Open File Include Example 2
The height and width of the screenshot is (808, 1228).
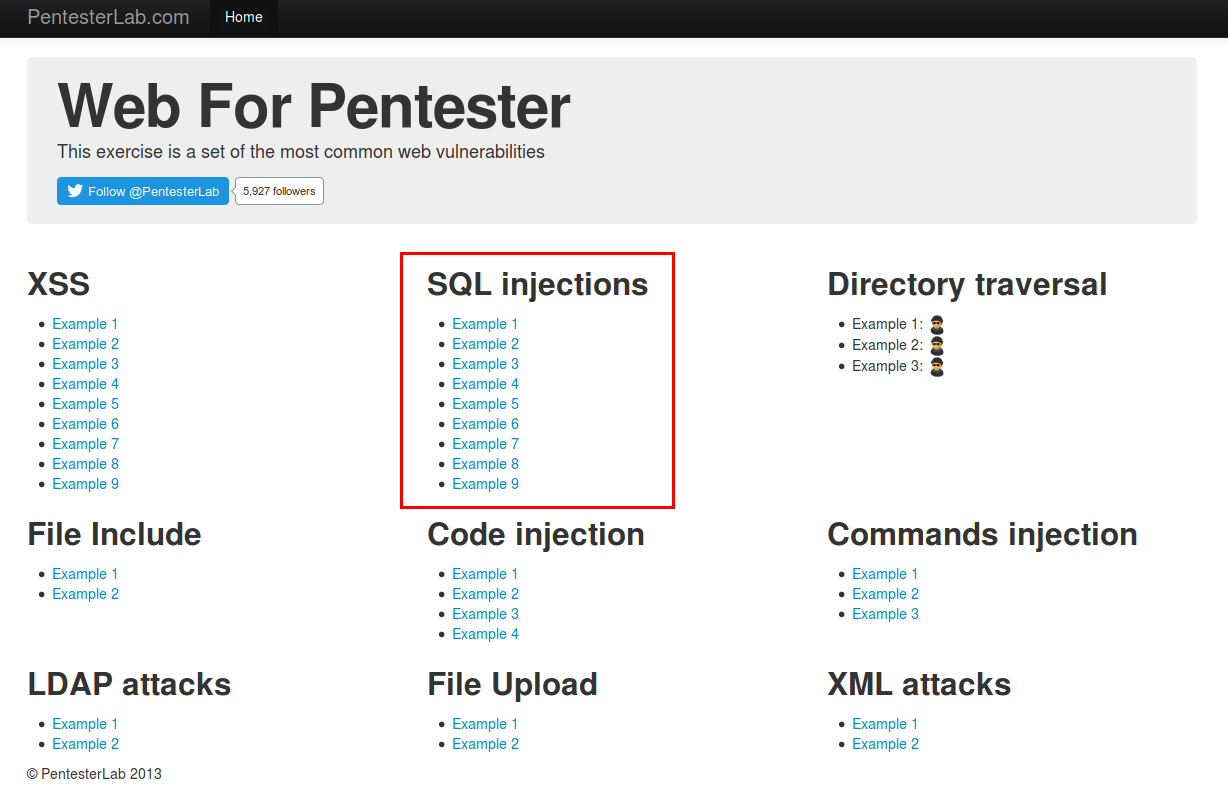click(x=85, y=593)
